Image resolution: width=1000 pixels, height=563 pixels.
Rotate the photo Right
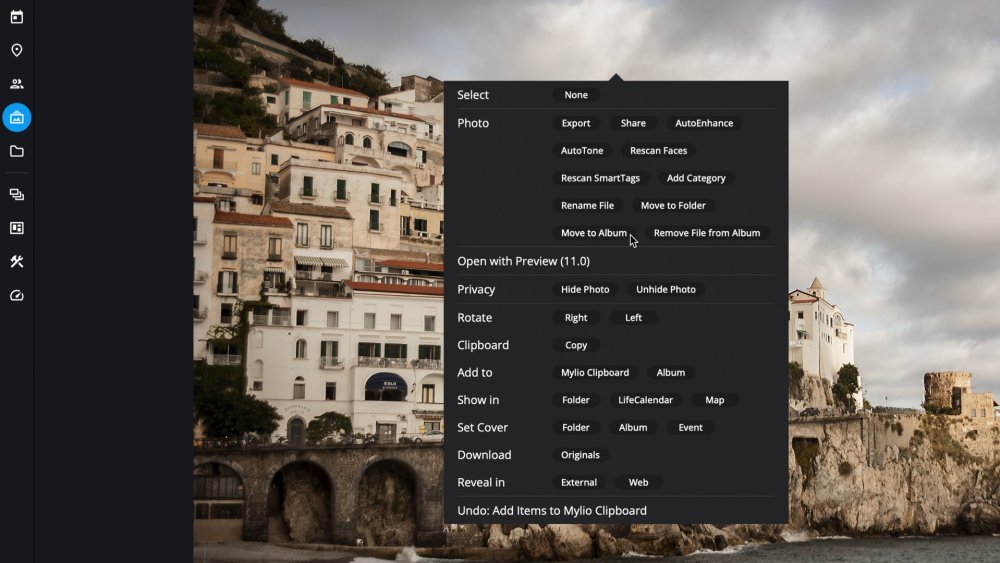click(x=576, y=318)
